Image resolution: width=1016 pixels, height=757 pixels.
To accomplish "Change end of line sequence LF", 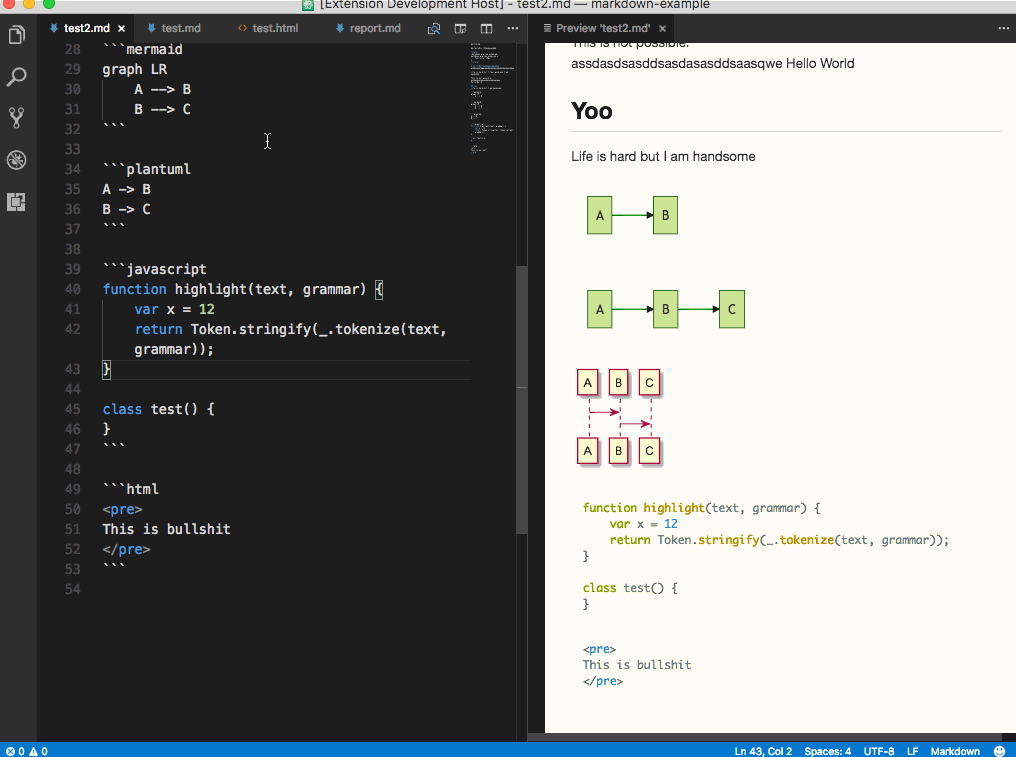I will [x=912, y=751].
